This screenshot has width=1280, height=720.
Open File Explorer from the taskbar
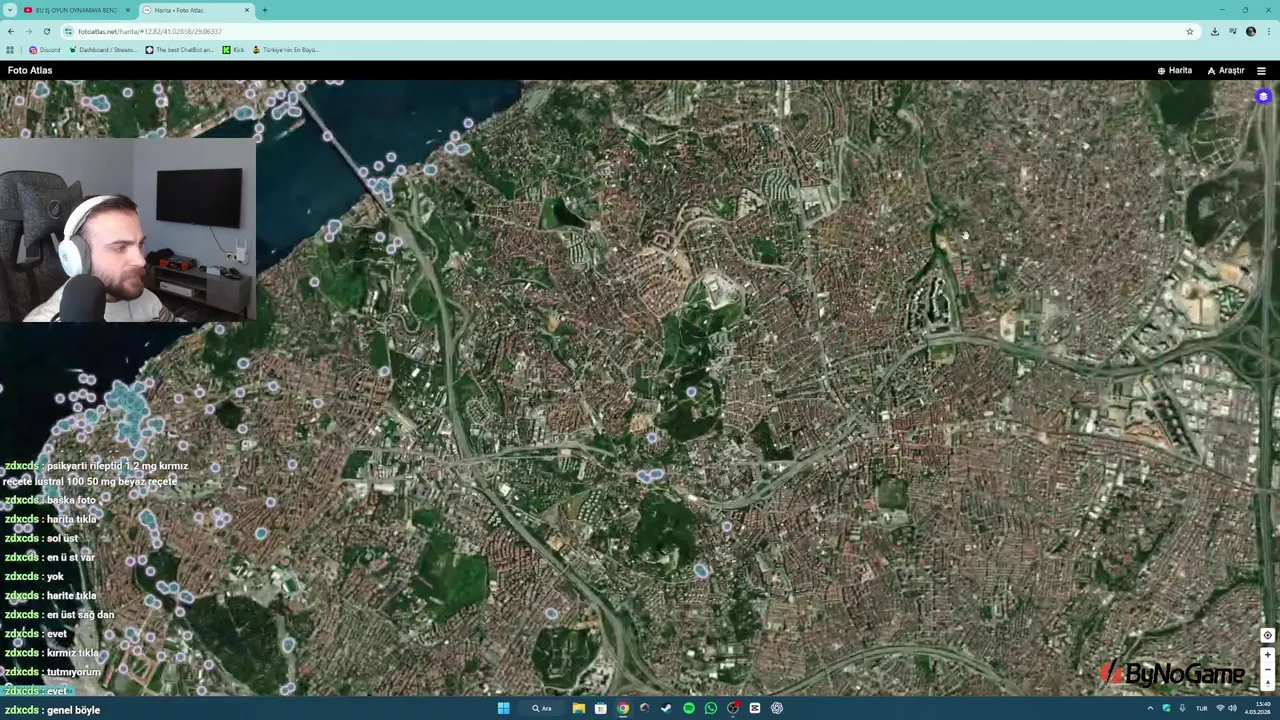tap(578, 708)
